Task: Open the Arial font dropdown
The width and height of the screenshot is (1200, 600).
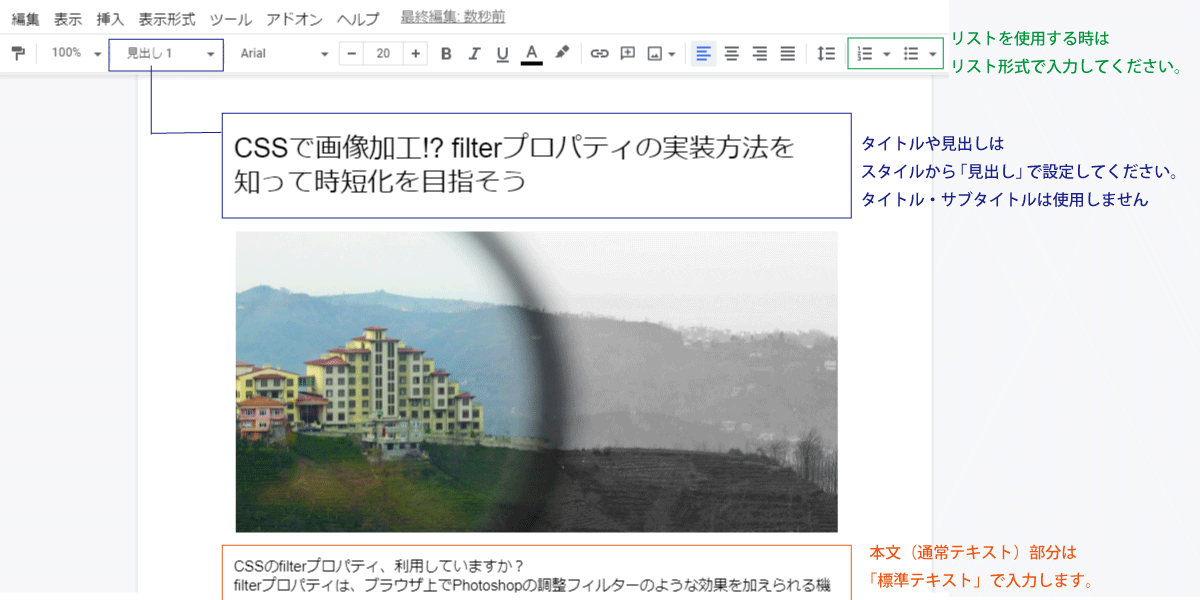Action: (284, 54)
